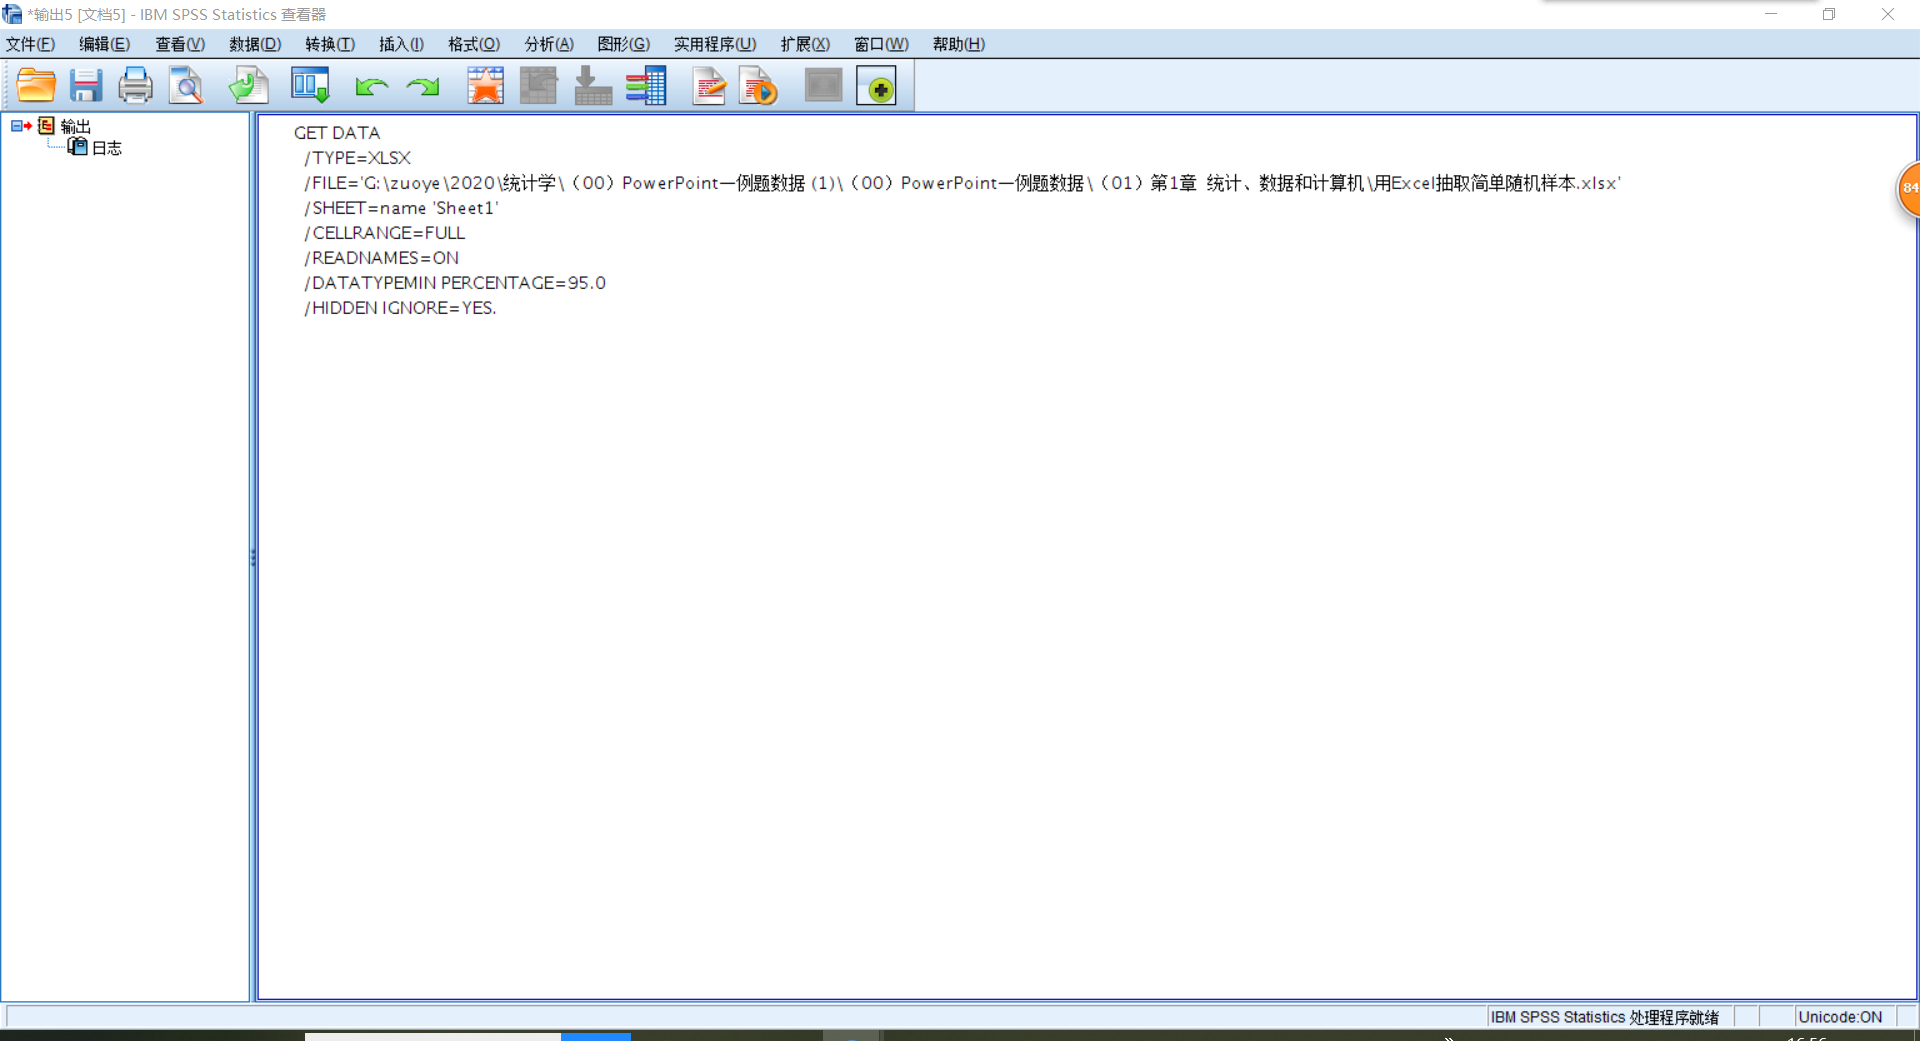Image resolution: width=1920 pixels, height=1041 pixels.
Task: Open Print Preview magnifier icon
Action: coord(186,86)
